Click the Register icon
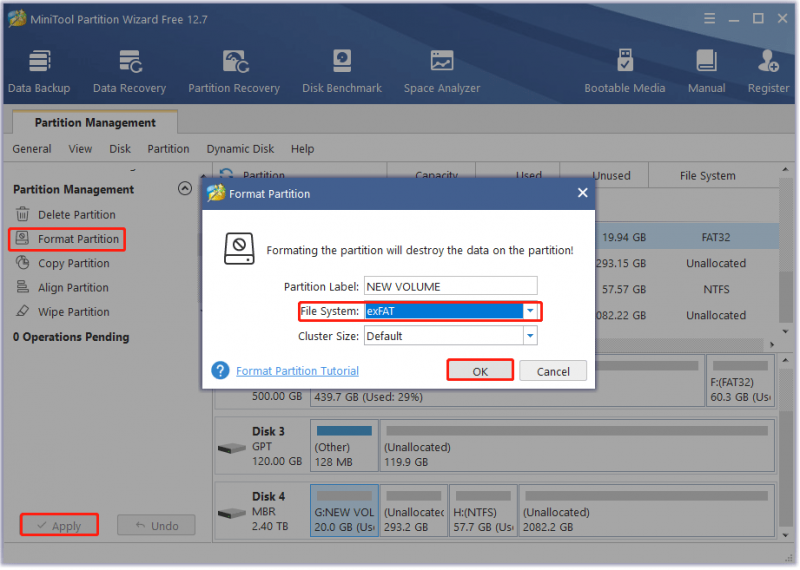 (x=768, y=71)
